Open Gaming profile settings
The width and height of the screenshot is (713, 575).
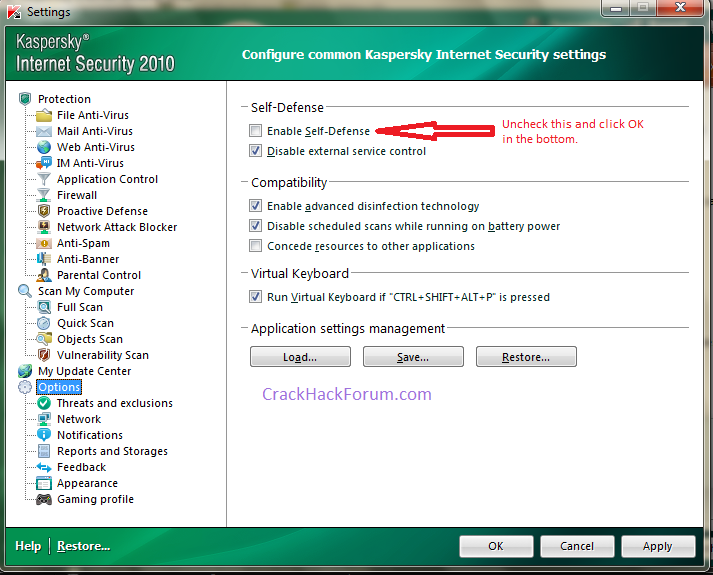tap(95, 499)
